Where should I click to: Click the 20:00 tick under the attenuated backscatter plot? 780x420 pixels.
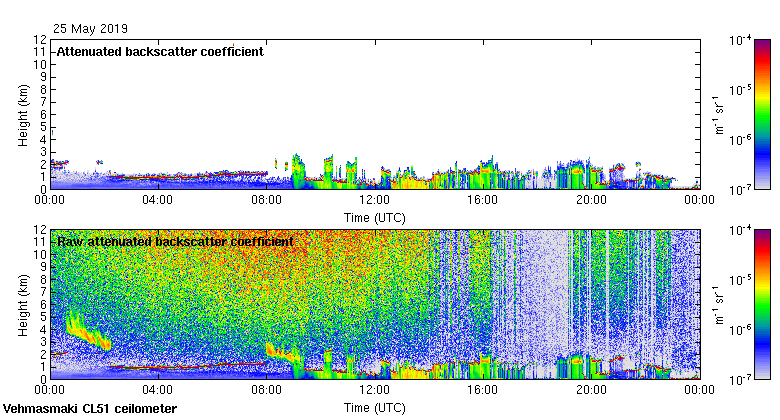point(591,200)
